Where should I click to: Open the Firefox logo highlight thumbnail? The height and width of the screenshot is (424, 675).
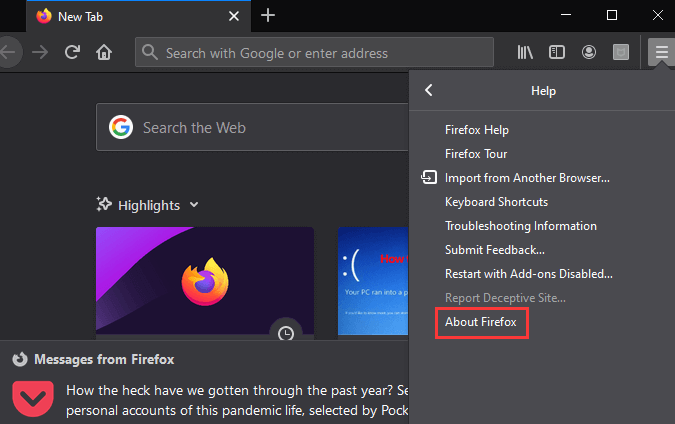coord(204,281)
